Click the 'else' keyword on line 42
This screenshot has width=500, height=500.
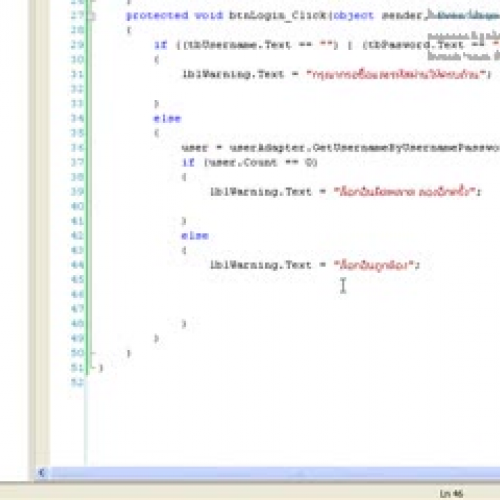coord(195,236)
